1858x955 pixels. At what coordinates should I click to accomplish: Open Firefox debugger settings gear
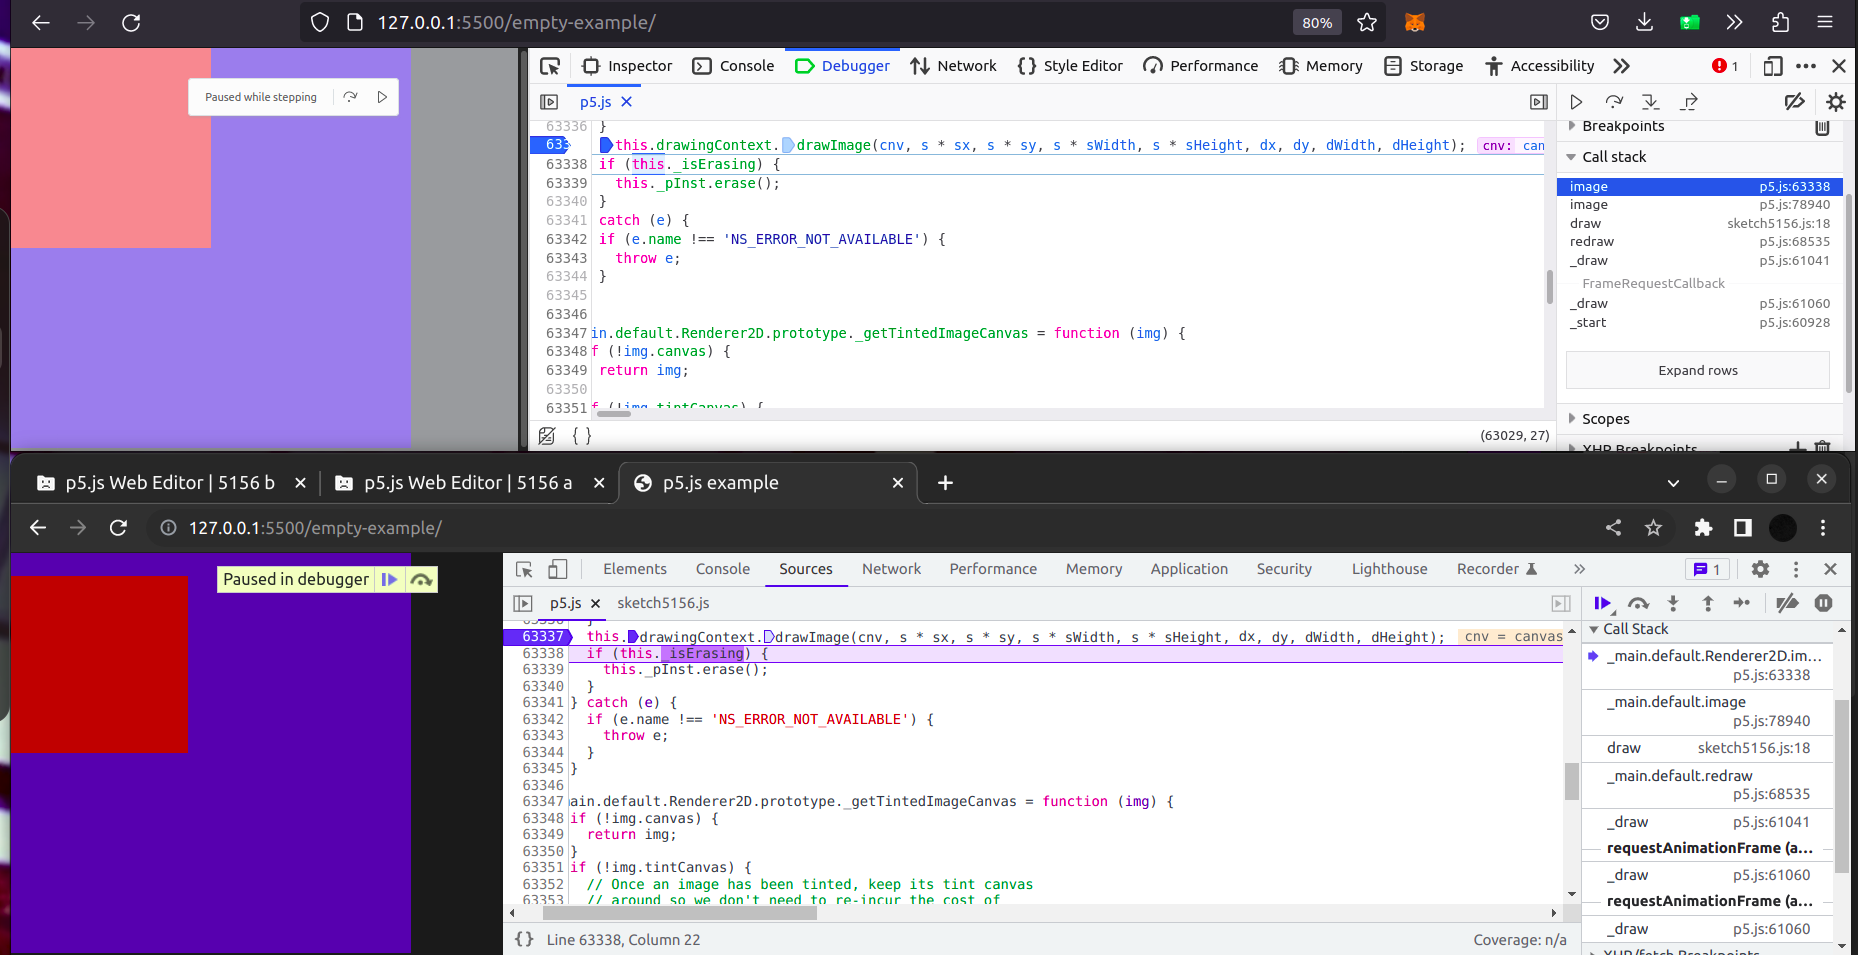tap(1836, 102)
